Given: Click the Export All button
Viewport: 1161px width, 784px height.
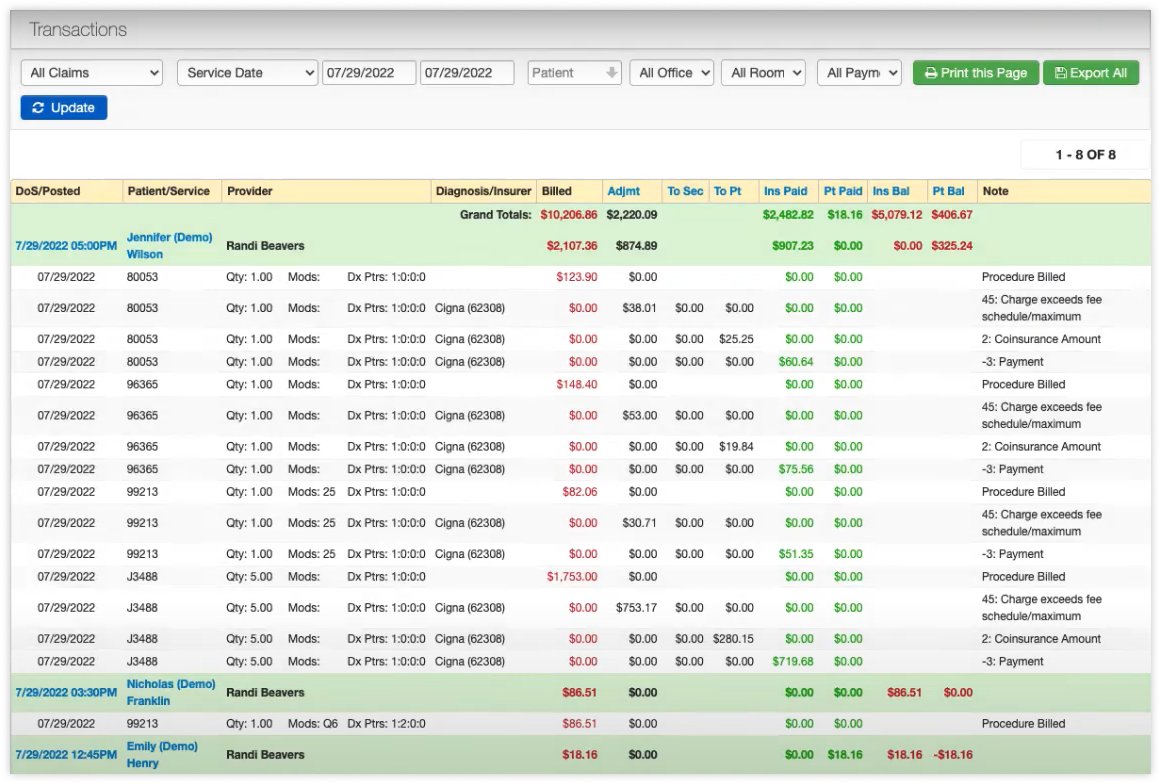Looking at the screenshot, I should click(x=1091, y=72).
